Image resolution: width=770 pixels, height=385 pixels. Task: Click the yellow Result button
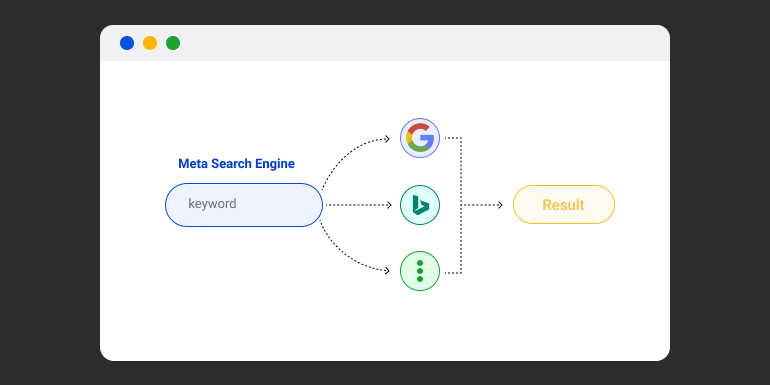564,205
